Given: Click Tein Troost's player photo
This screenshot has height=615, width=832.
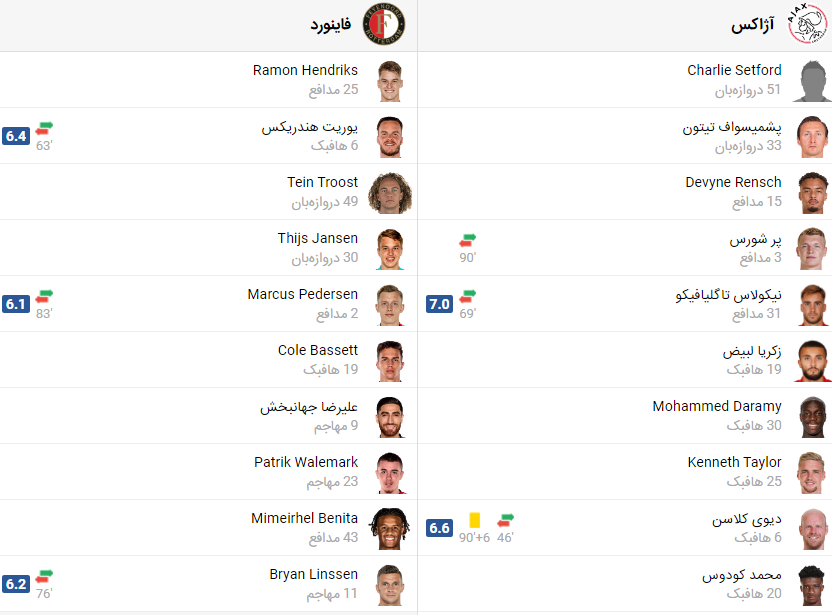Looking at the screenshot, I should (390, 193).
